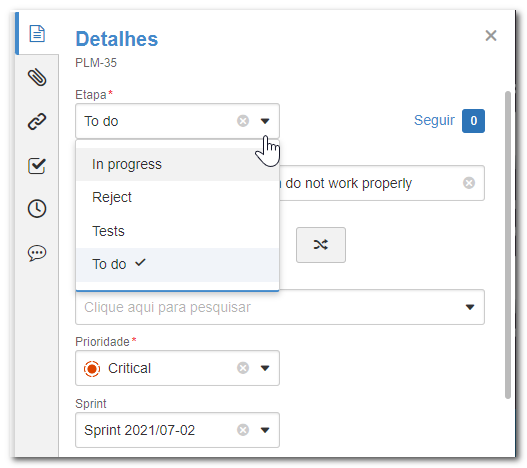Open the links chain icon tab

point(37,121)
